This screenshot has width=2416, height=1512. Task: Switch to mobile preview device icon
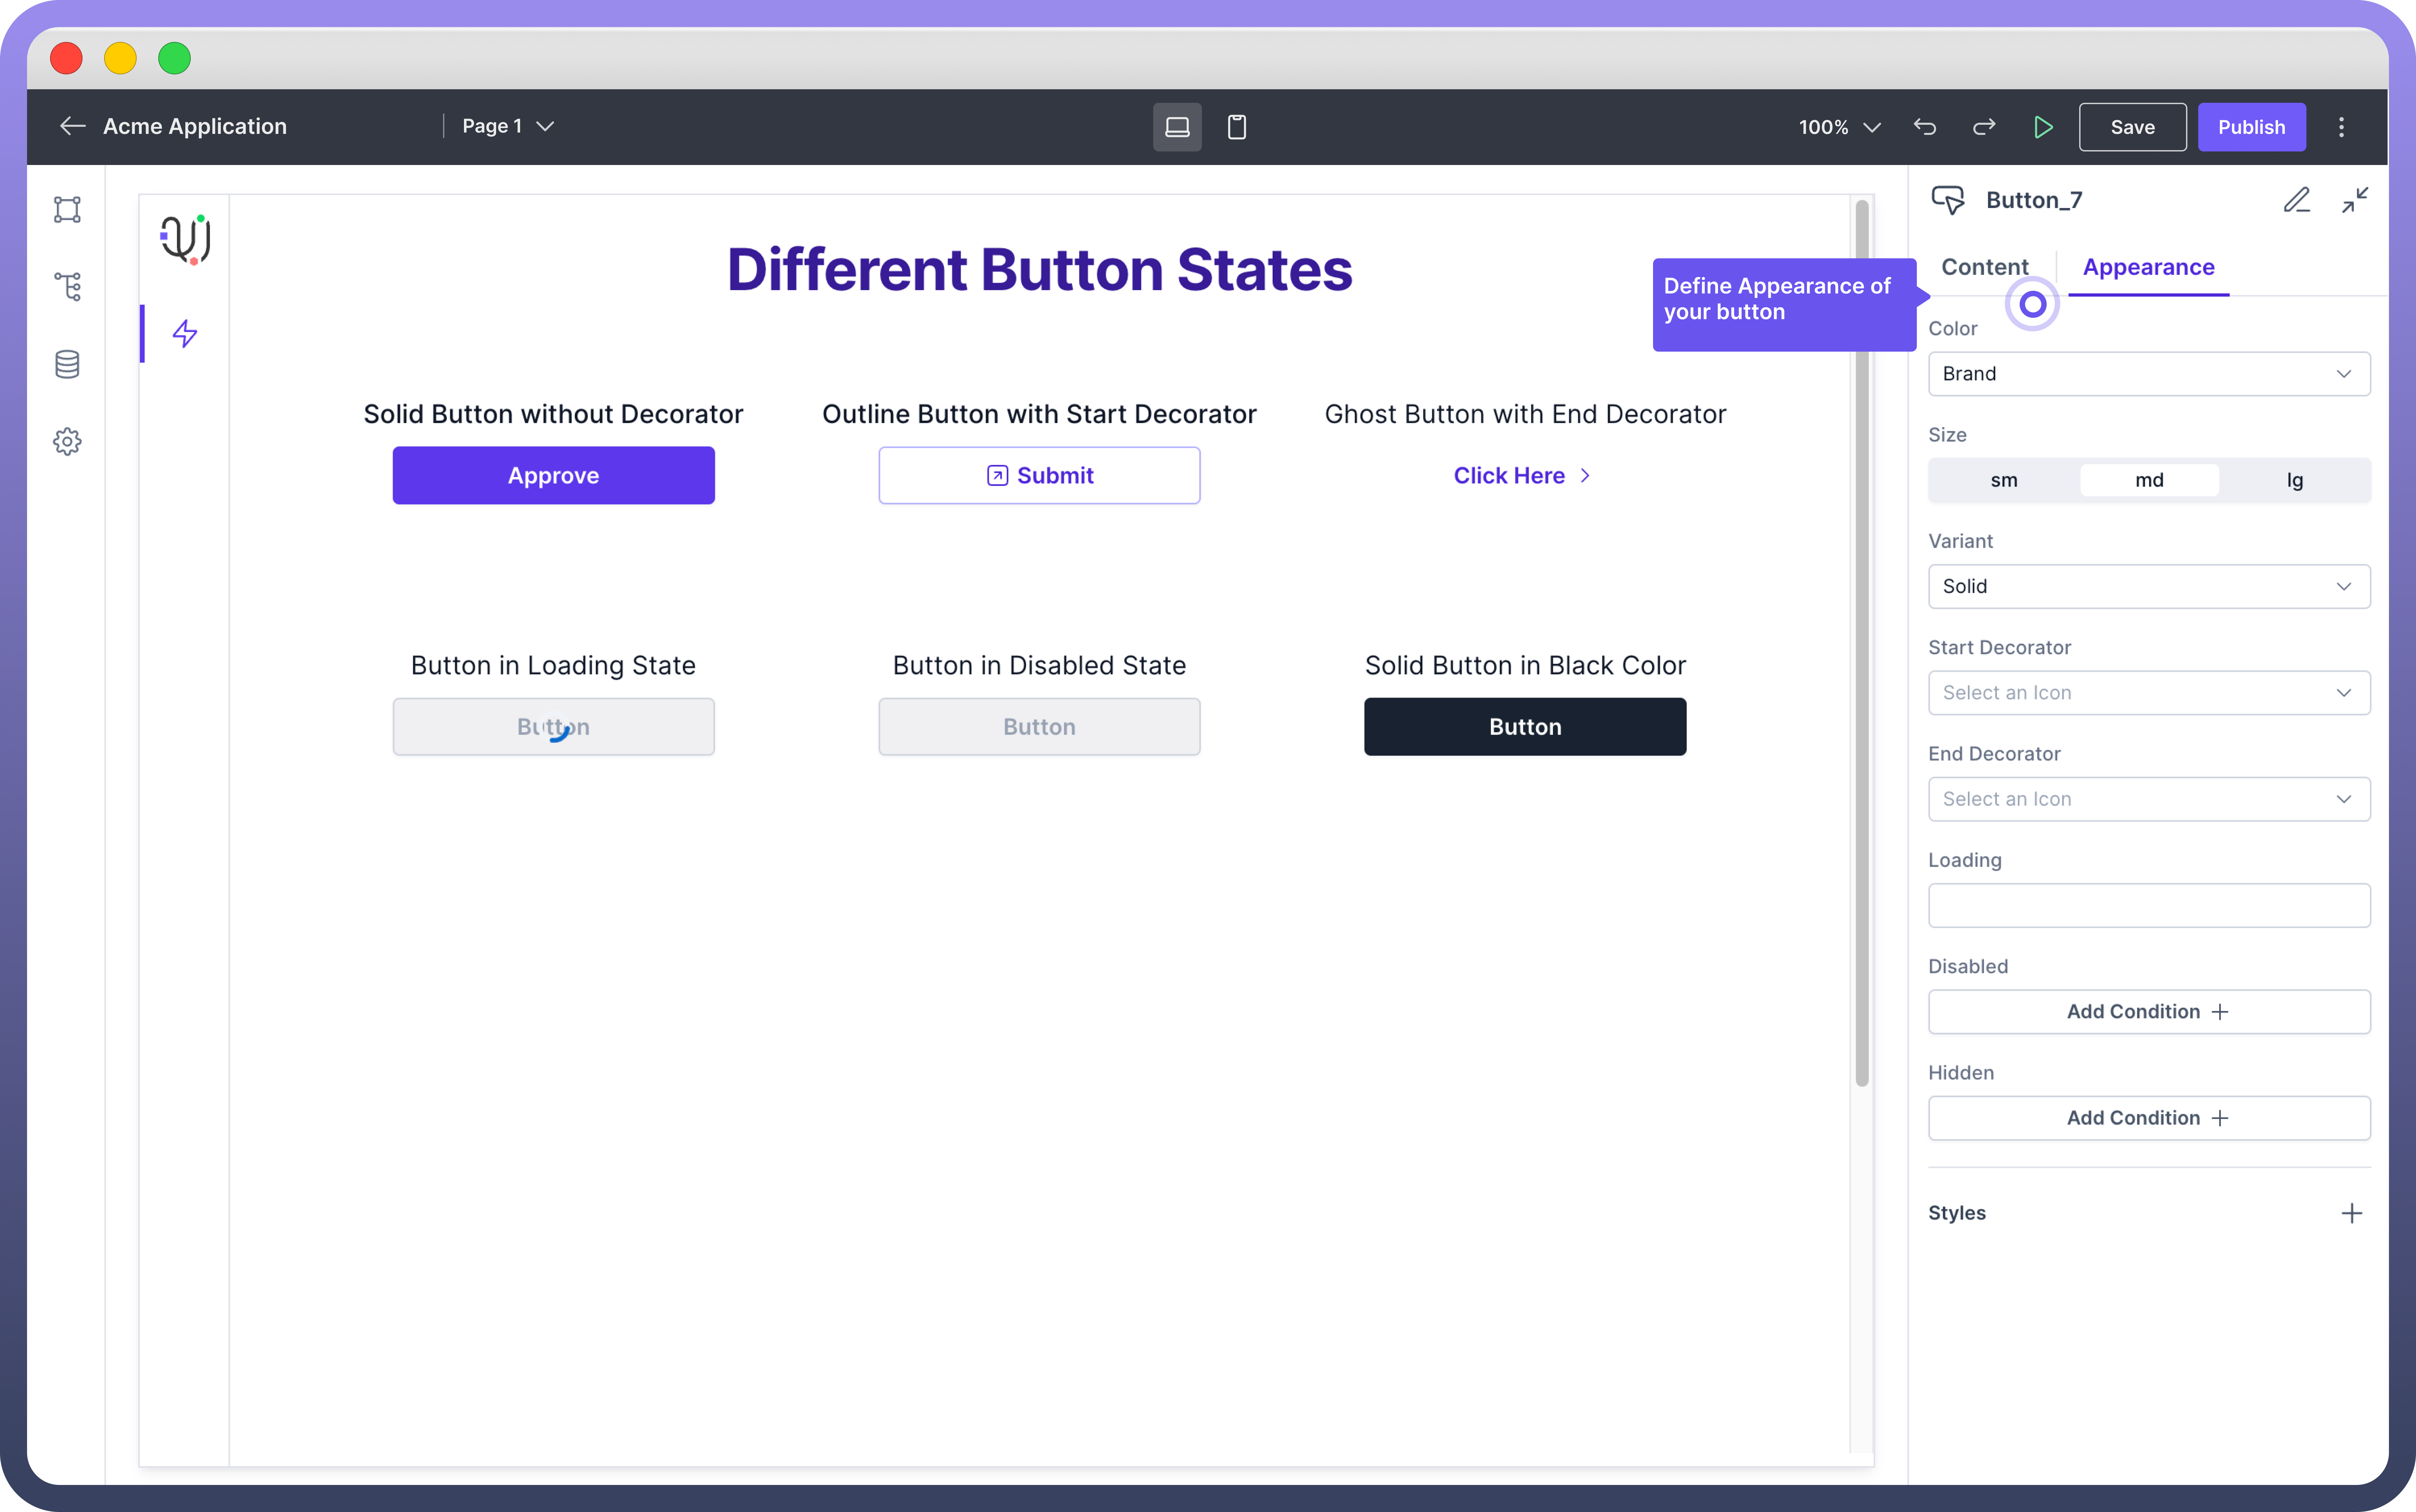(x=1237, y=127)
